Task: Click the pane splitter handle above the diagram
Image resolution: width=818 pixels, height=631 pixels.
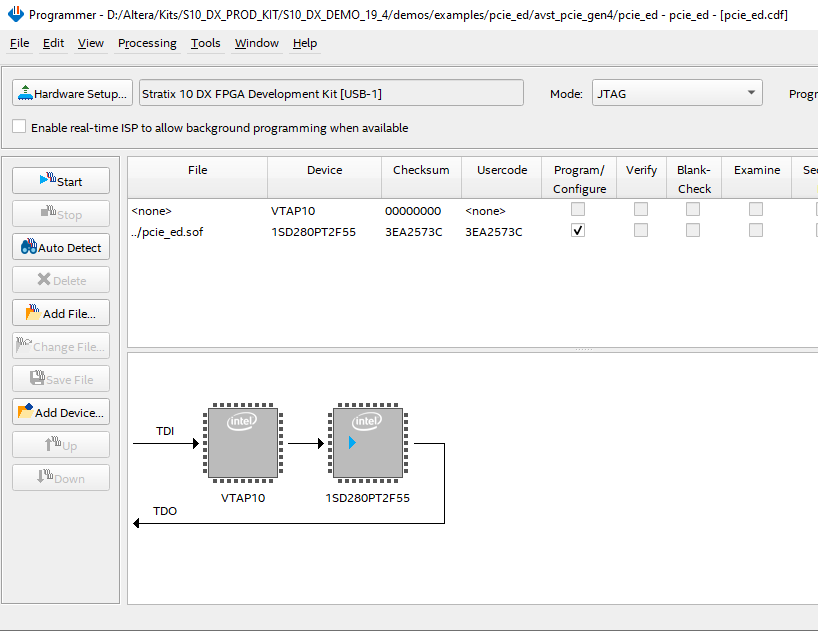Action: (583, 349)
